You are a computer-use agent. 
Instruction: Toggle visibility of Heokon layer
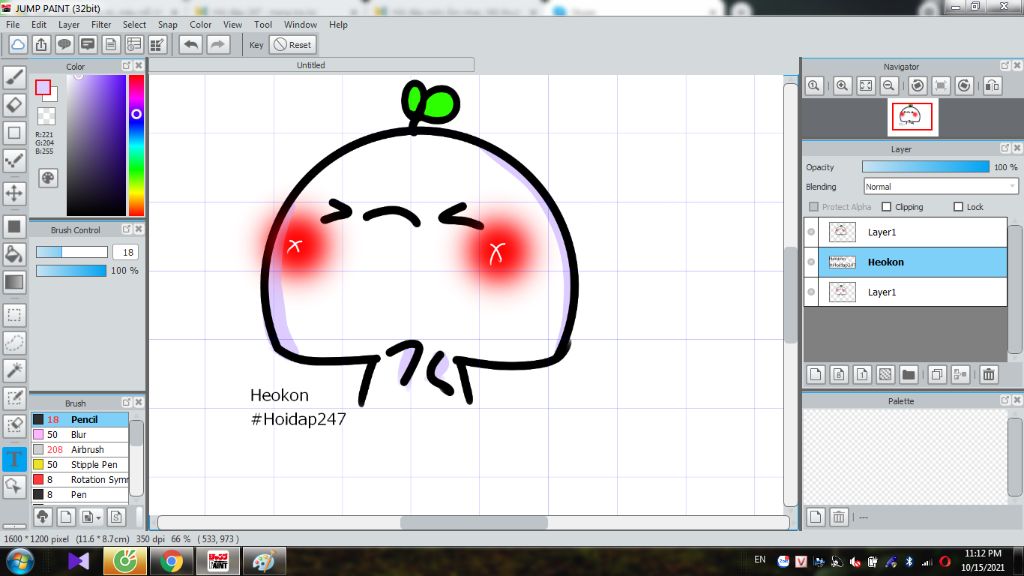point(811,262)
